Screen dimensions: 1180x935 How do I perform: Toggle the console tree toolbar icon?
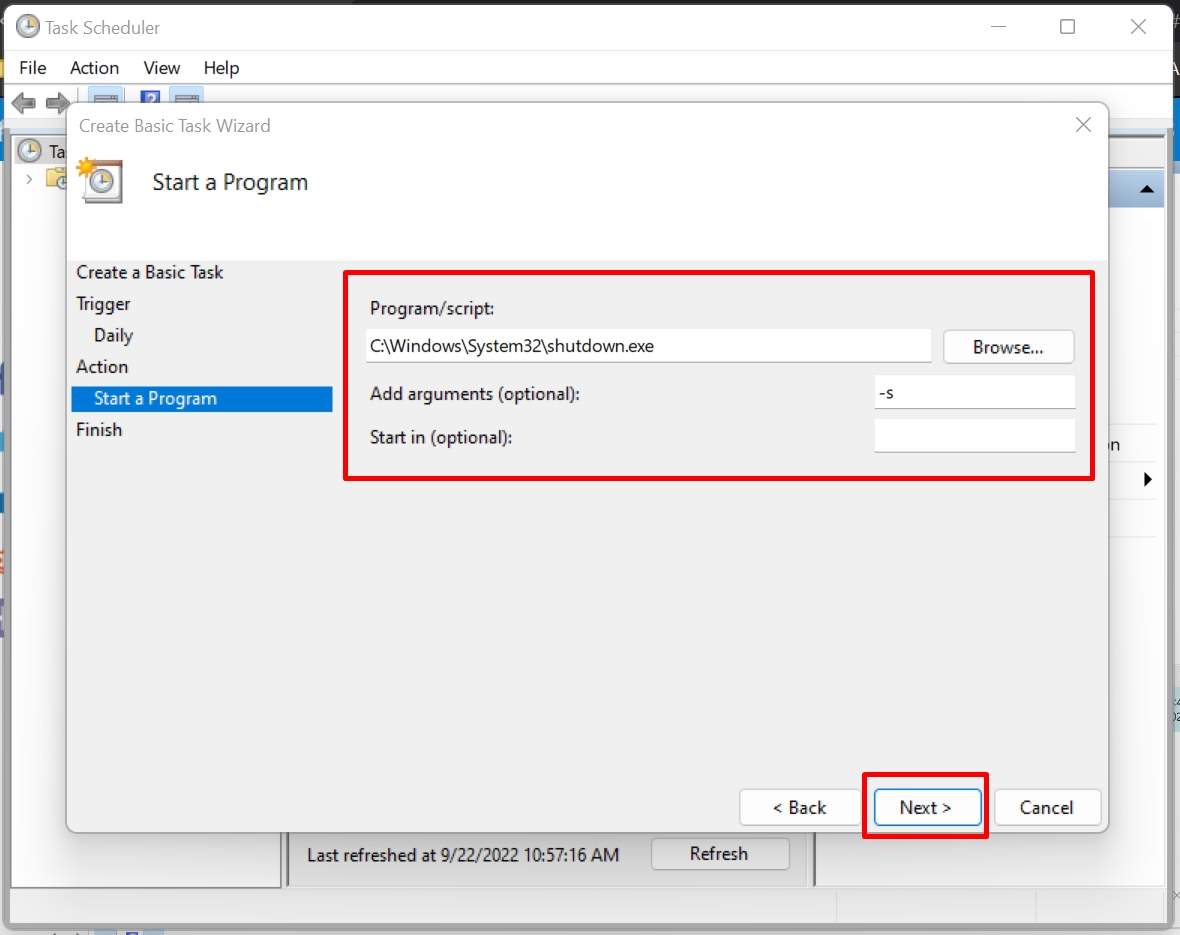[105, 98]
